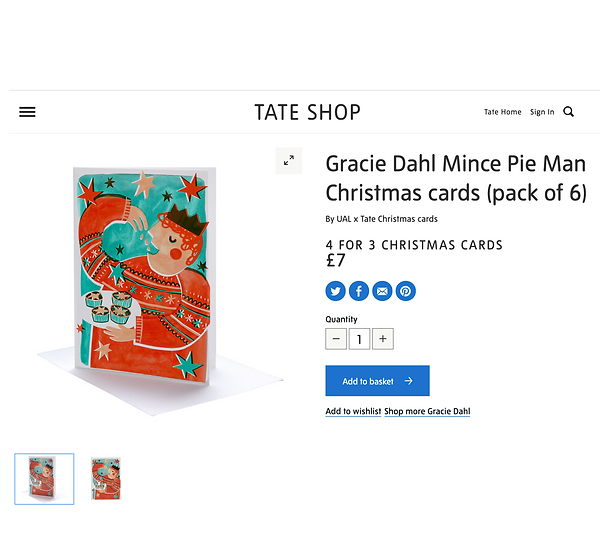The image size is (600, 536).
Task: Click the main Mince Pie Man card image
Action: coord(145,275)
